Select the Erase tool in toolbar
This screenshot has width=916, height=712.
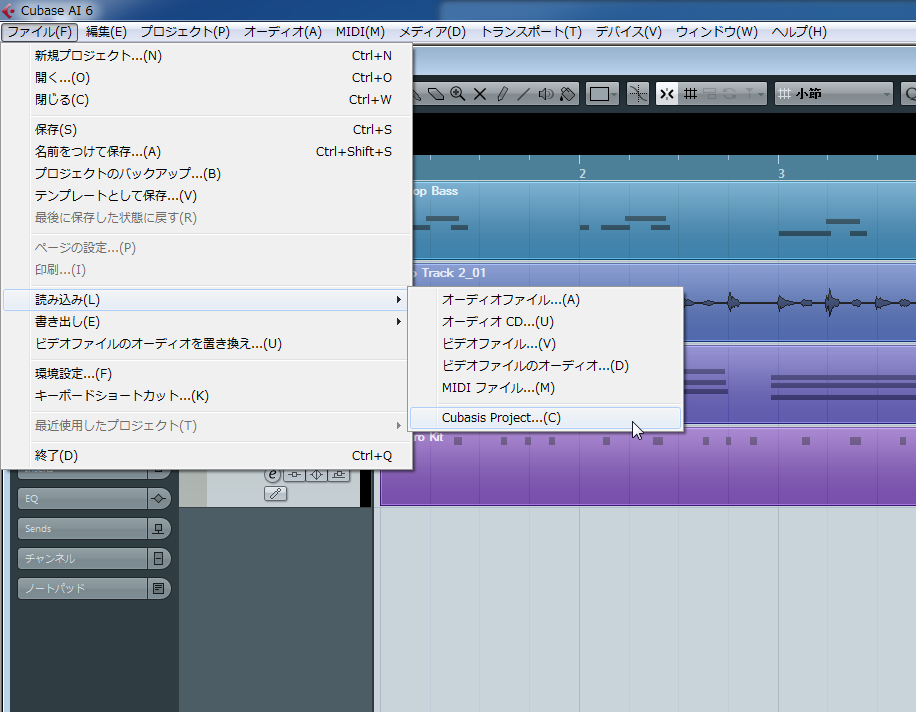pos(436,94)
